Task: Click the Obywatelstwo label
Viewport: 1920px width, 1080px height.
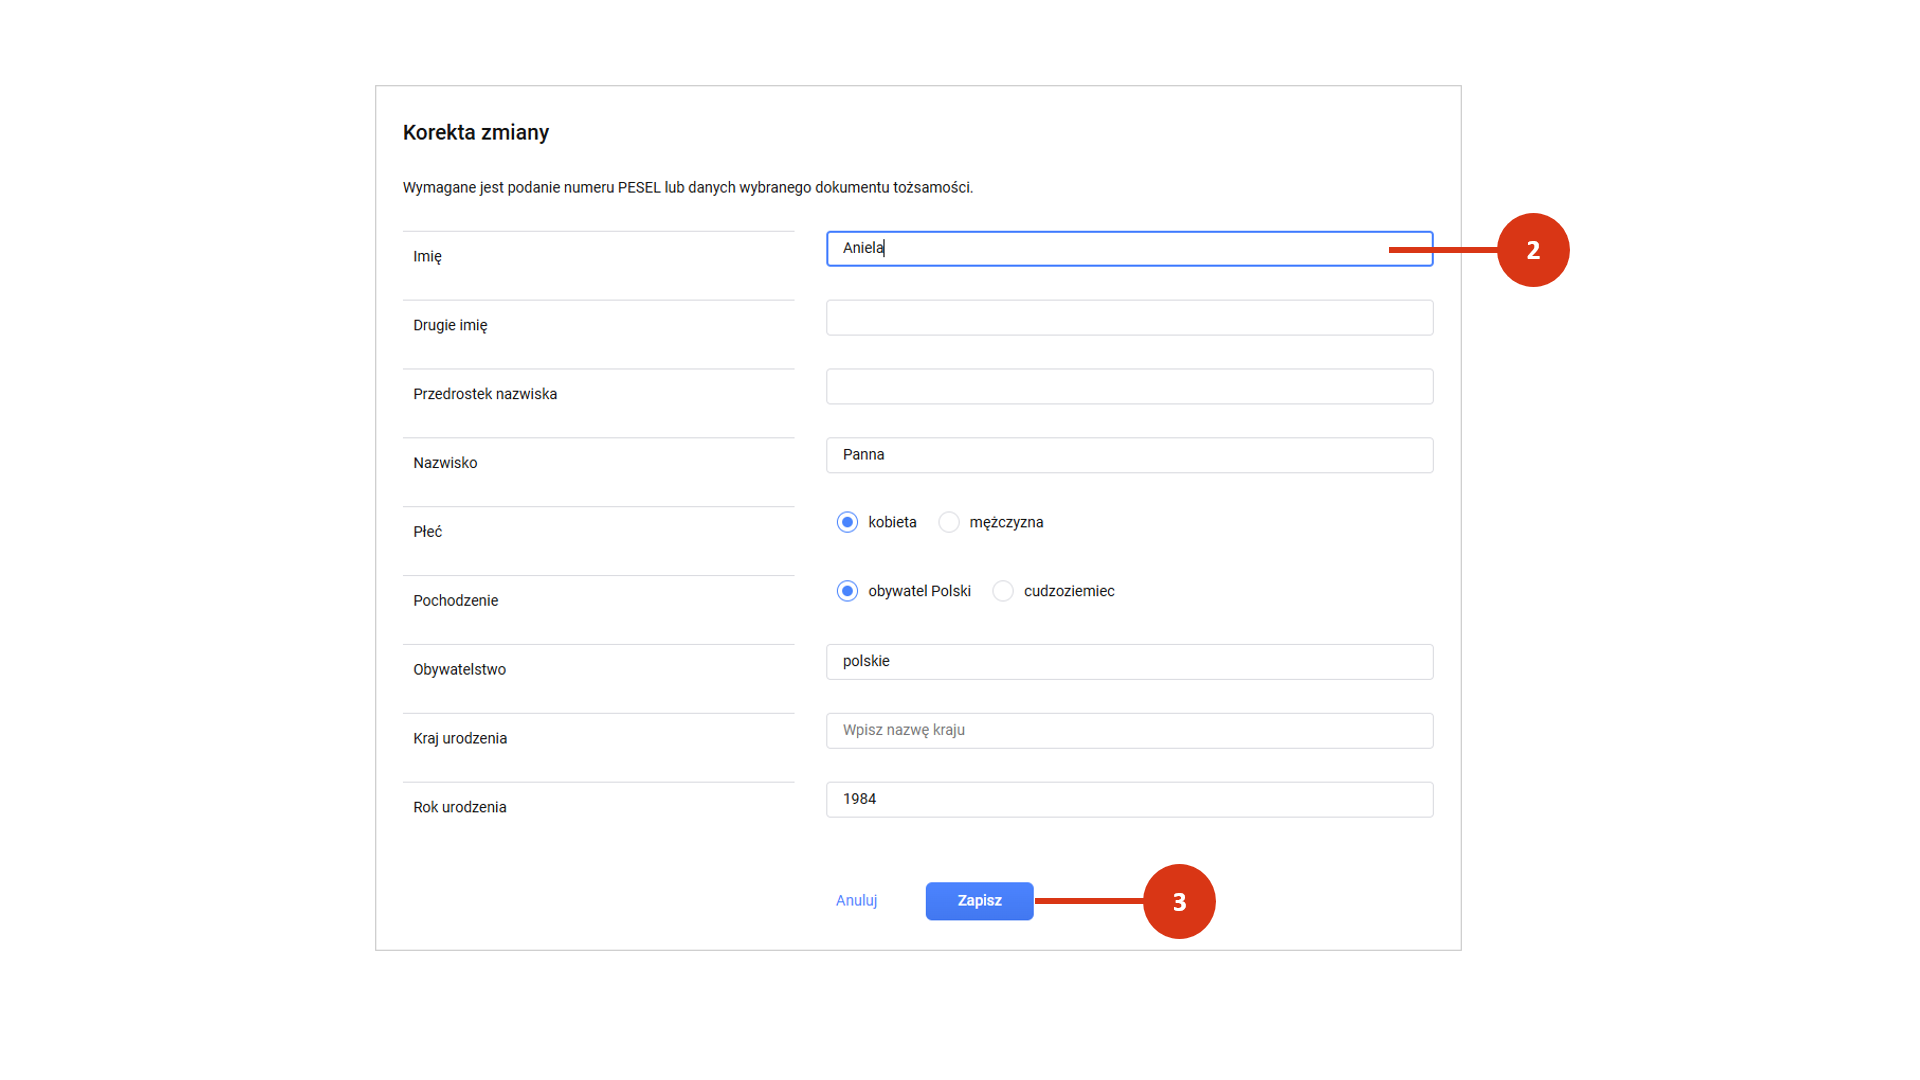Action: 459,670
